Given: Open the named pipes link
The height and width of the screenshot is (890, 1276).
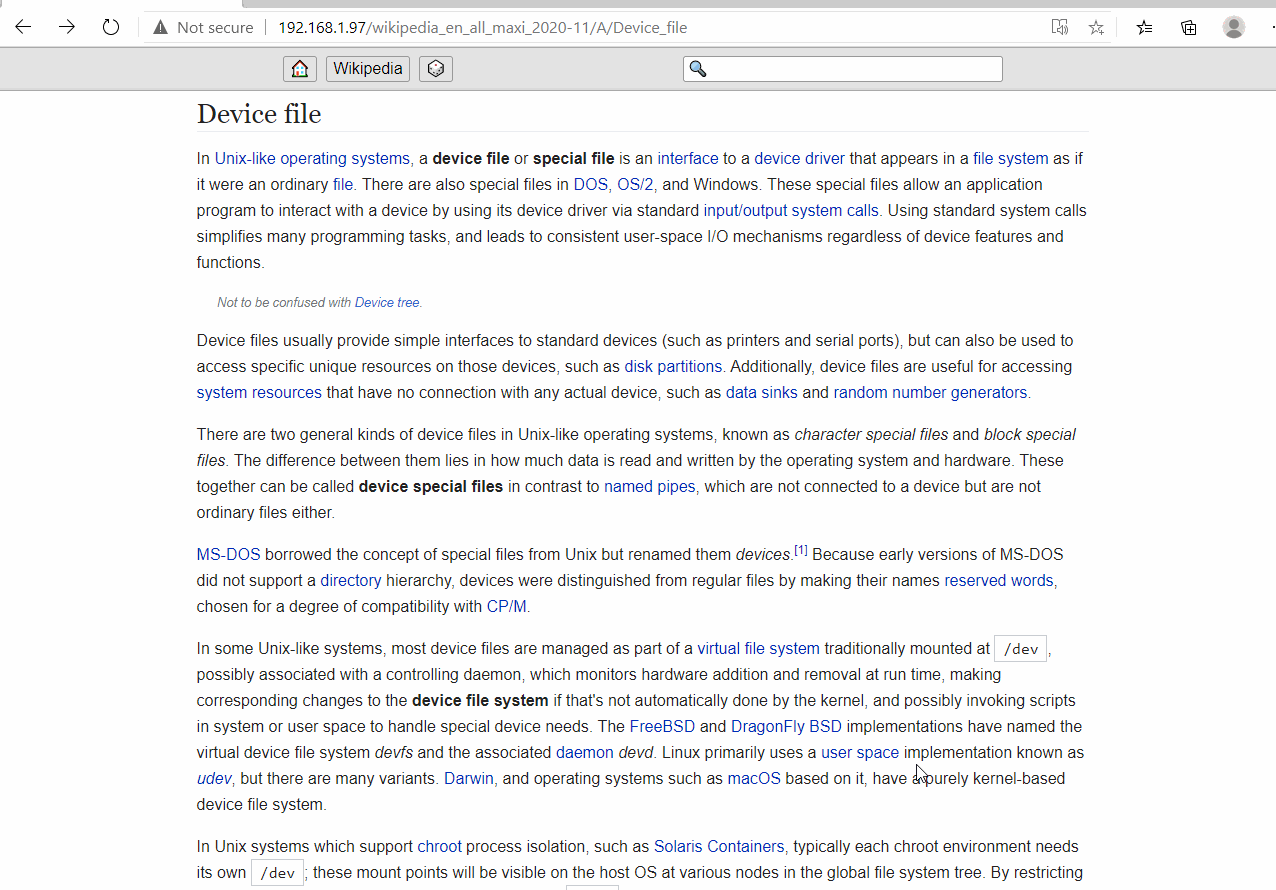Looking at the screenshot, I should (x=650, y=486).
